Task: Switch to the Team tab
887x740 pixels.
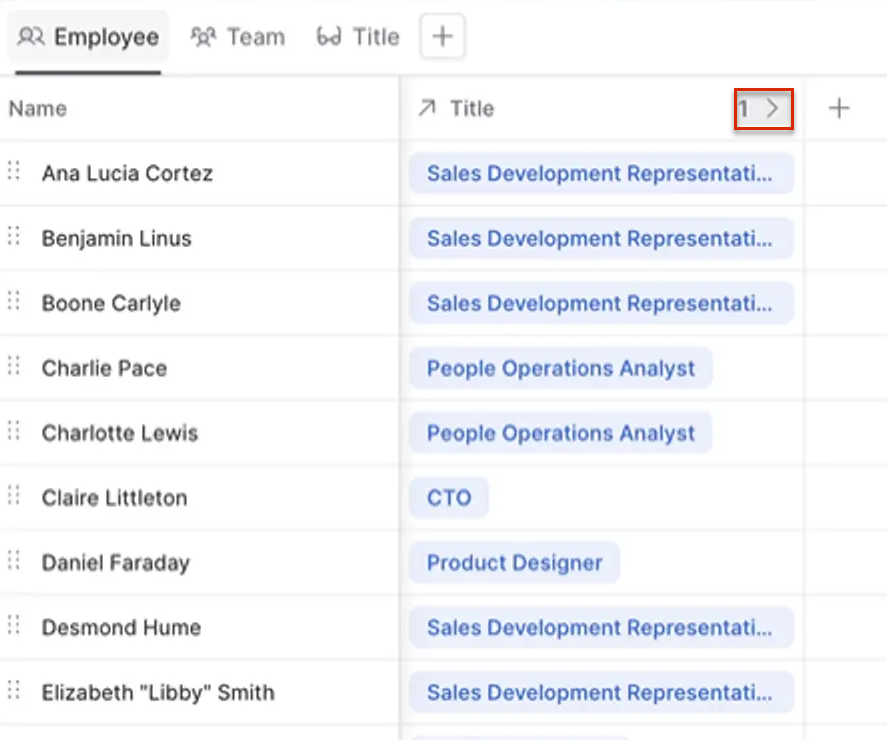Action: tap(238, 37)
